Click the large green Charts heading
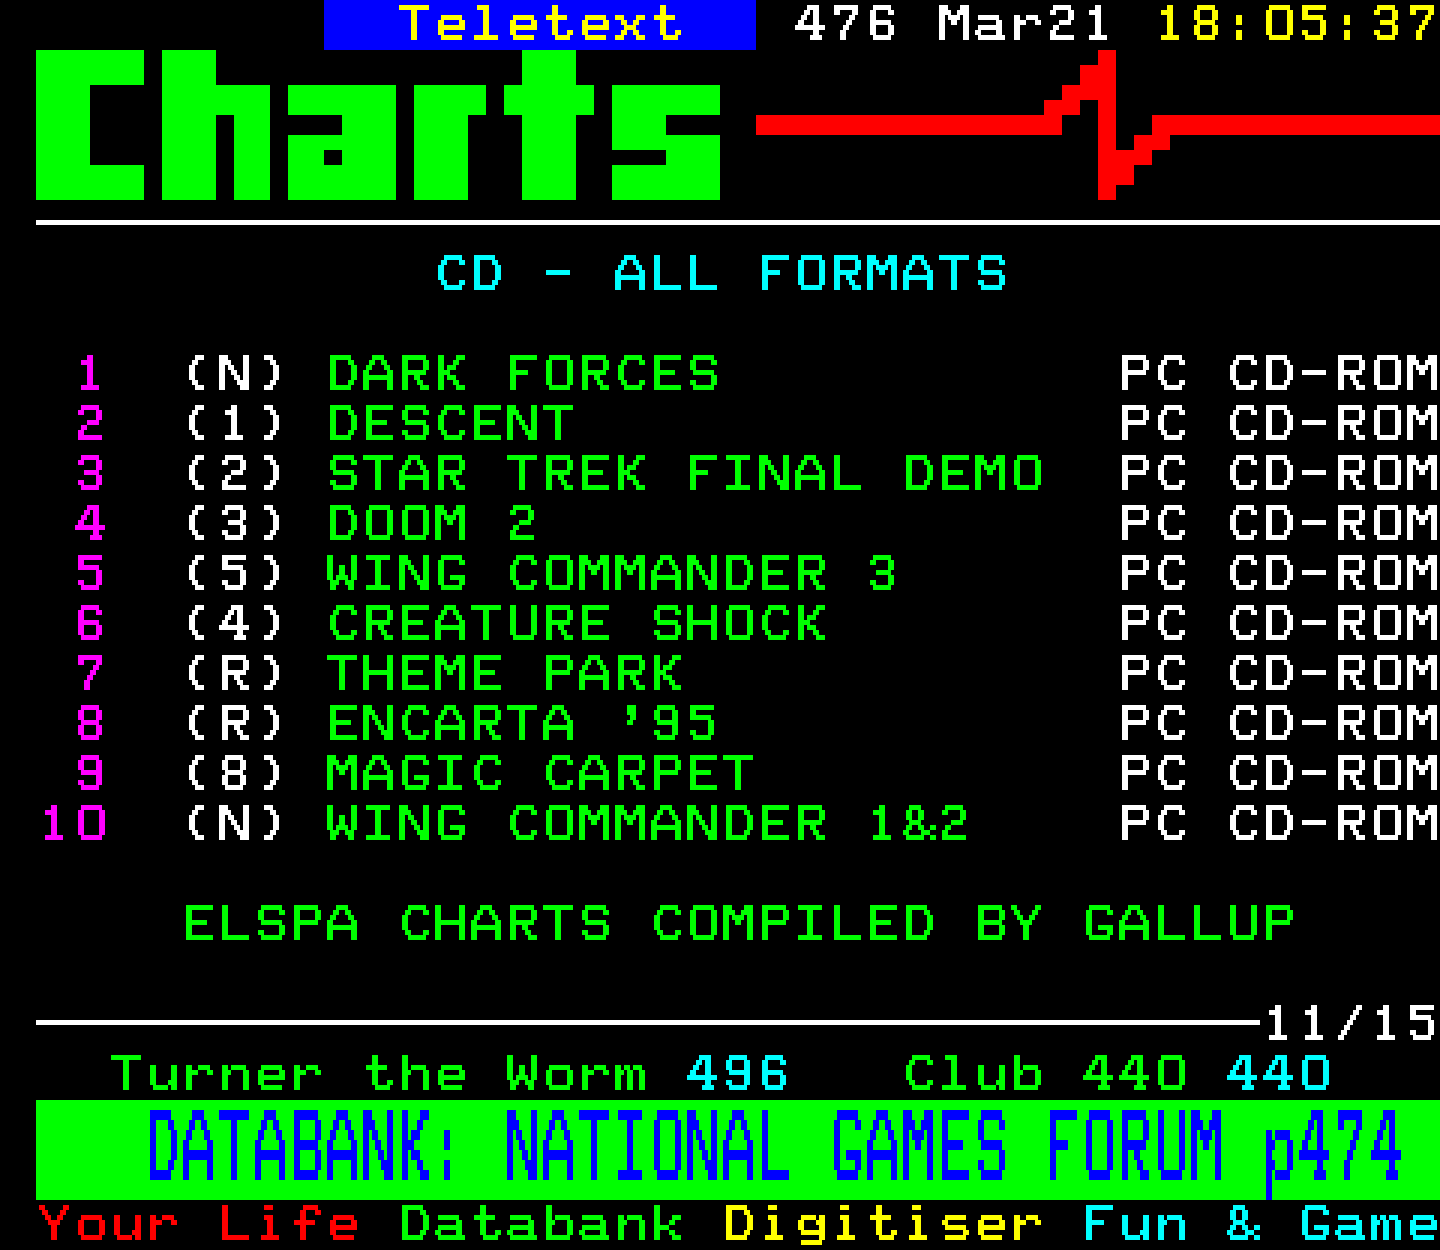Image resolution: width=1440 pixels, height=1250 pixels. pyautogui.click(x=378, y=125)
